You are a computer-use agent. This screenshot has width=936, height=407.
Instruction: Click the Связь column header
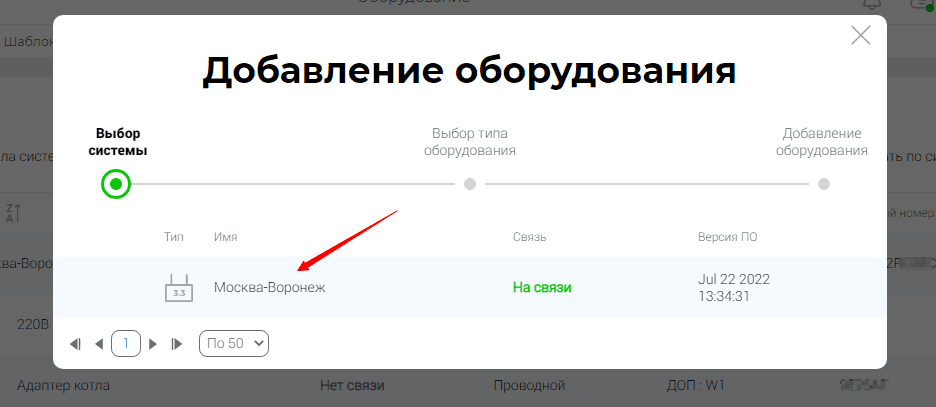pos(529,237)
